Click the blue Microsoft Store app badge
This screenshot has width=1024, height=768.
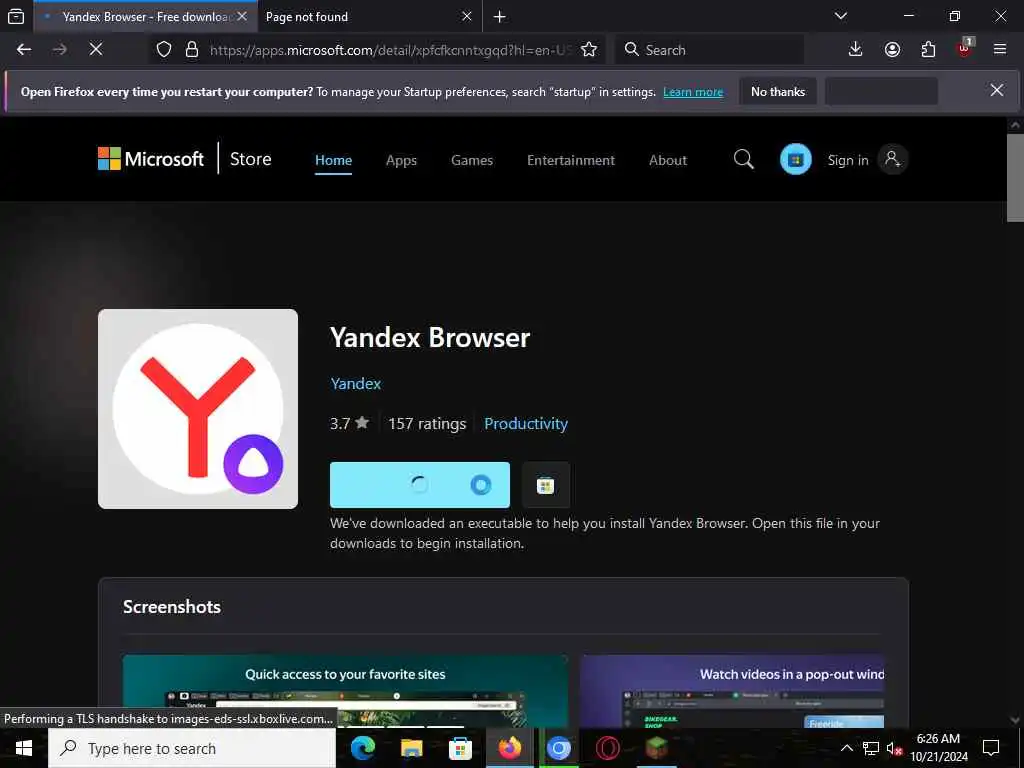[795, 159]
